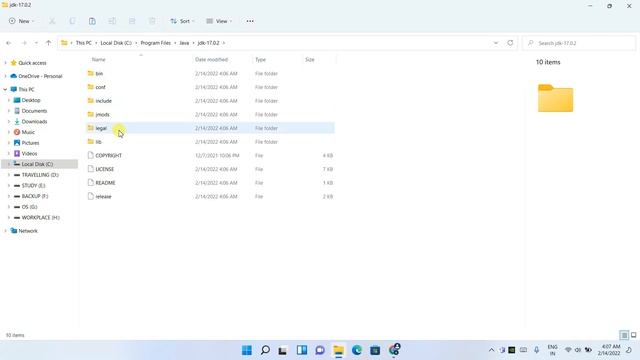The width and height of the screenshot is (640, 360).
Task: Open recent locations dropdown arrow
Action: coord(36,43)
